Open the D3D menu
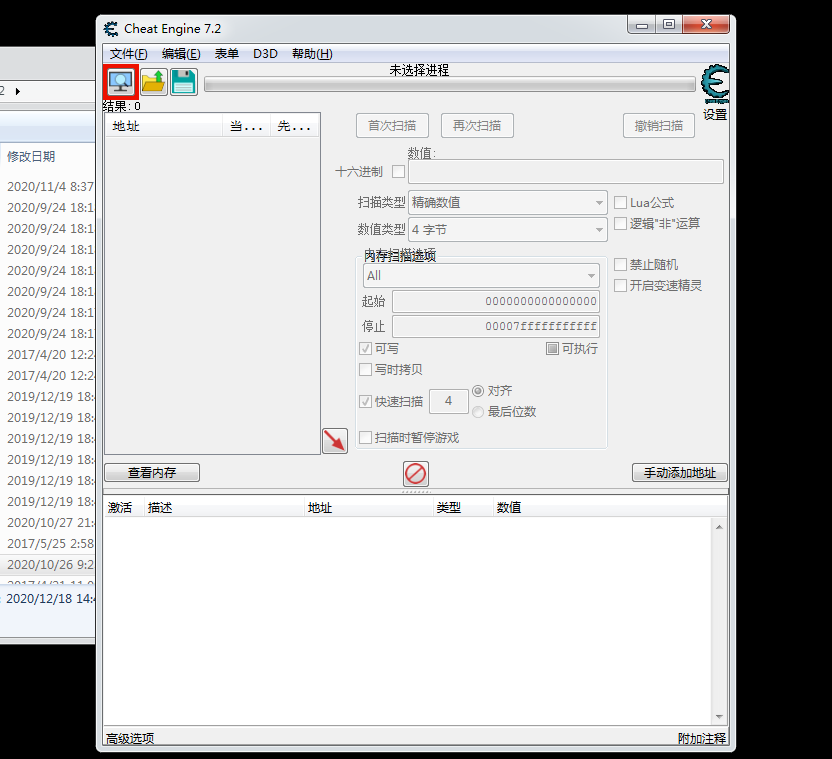The height and width of the screenshot is (759, 832). pos(265,54)
